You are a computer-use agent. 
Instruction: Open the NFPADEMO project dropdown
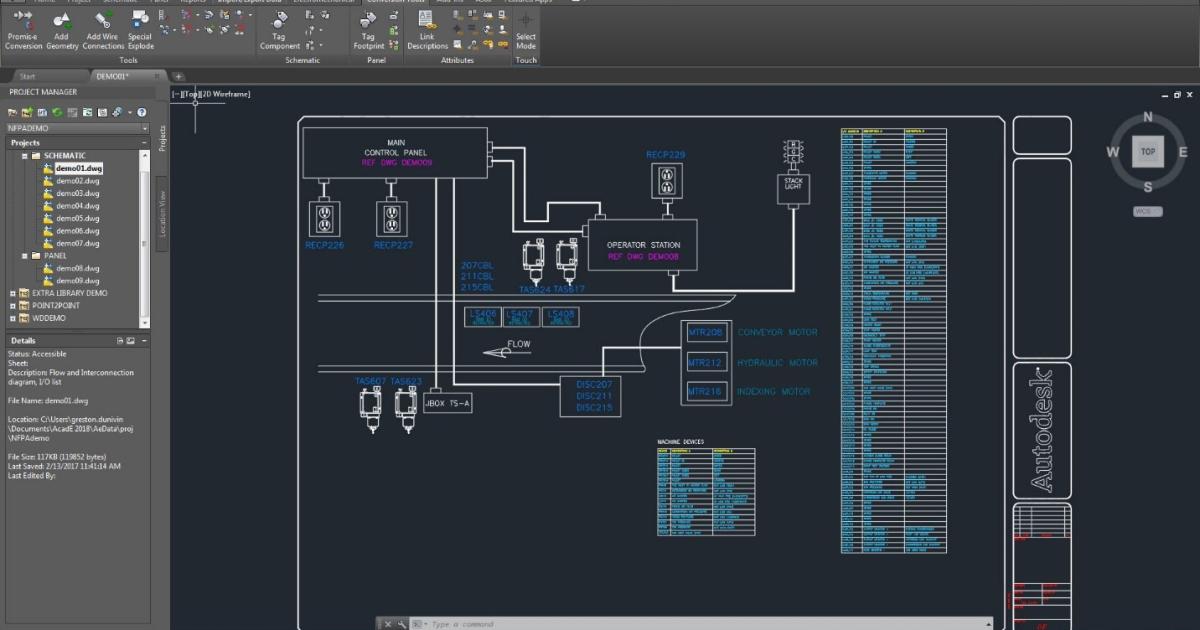(x=144, y=127)
